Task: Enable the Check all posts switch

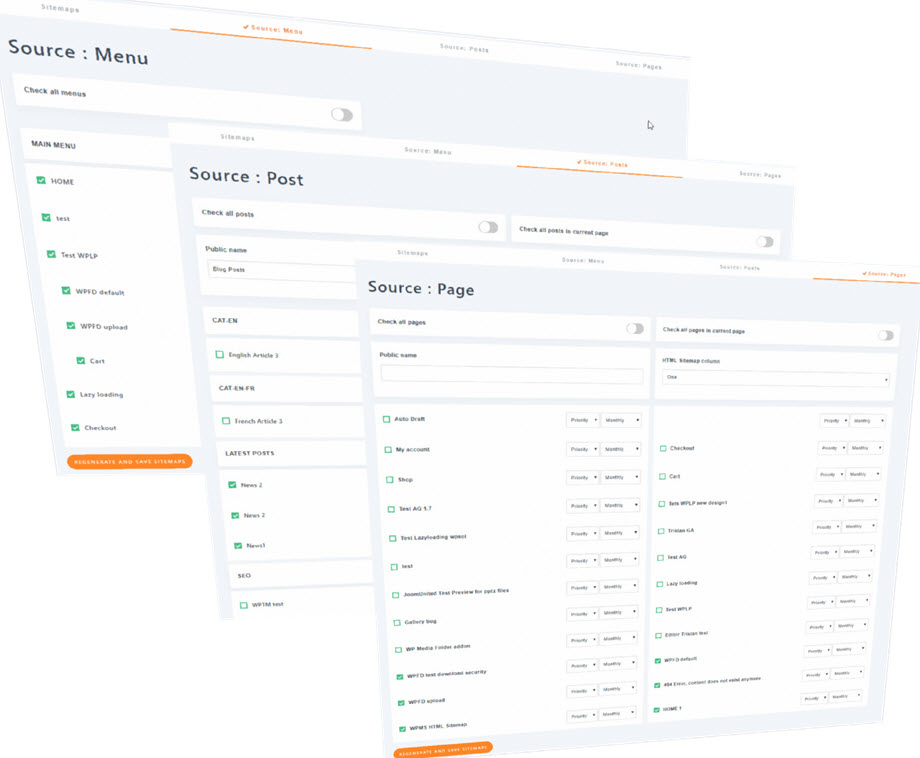Action: tap(487, 227)
